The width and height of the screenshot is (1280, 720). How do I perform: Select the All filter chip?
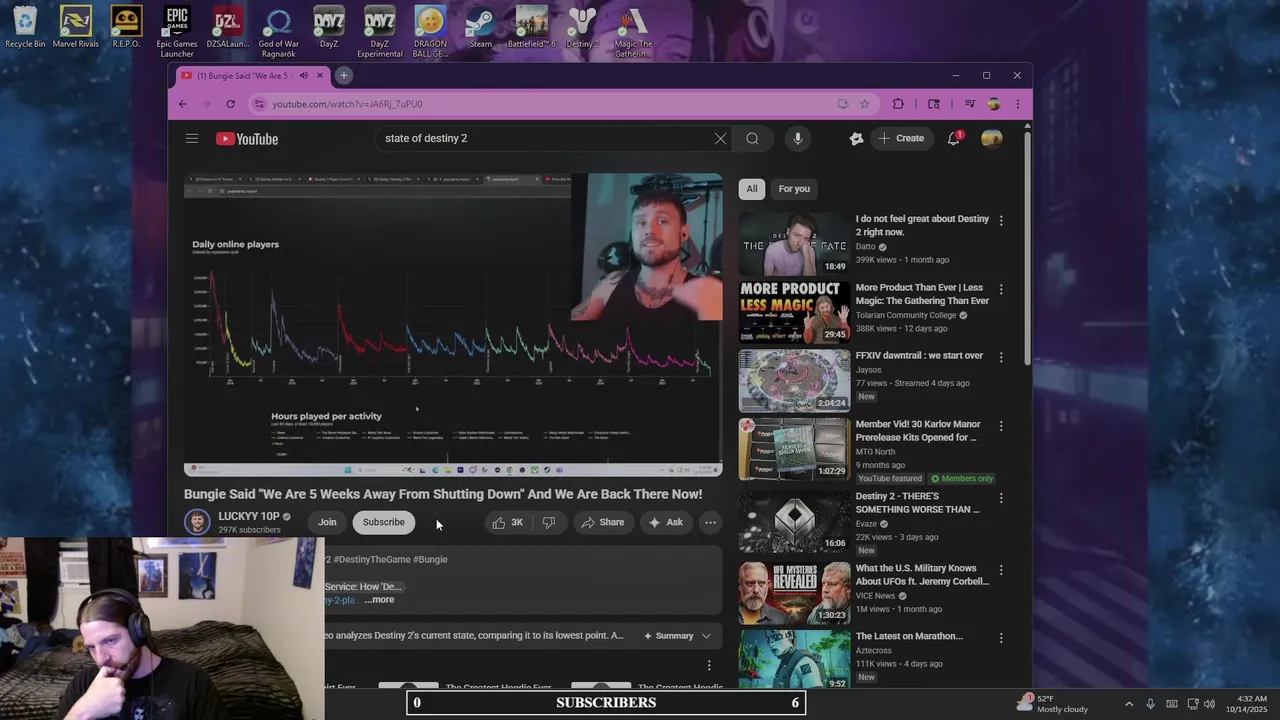[x=752, y=189]
